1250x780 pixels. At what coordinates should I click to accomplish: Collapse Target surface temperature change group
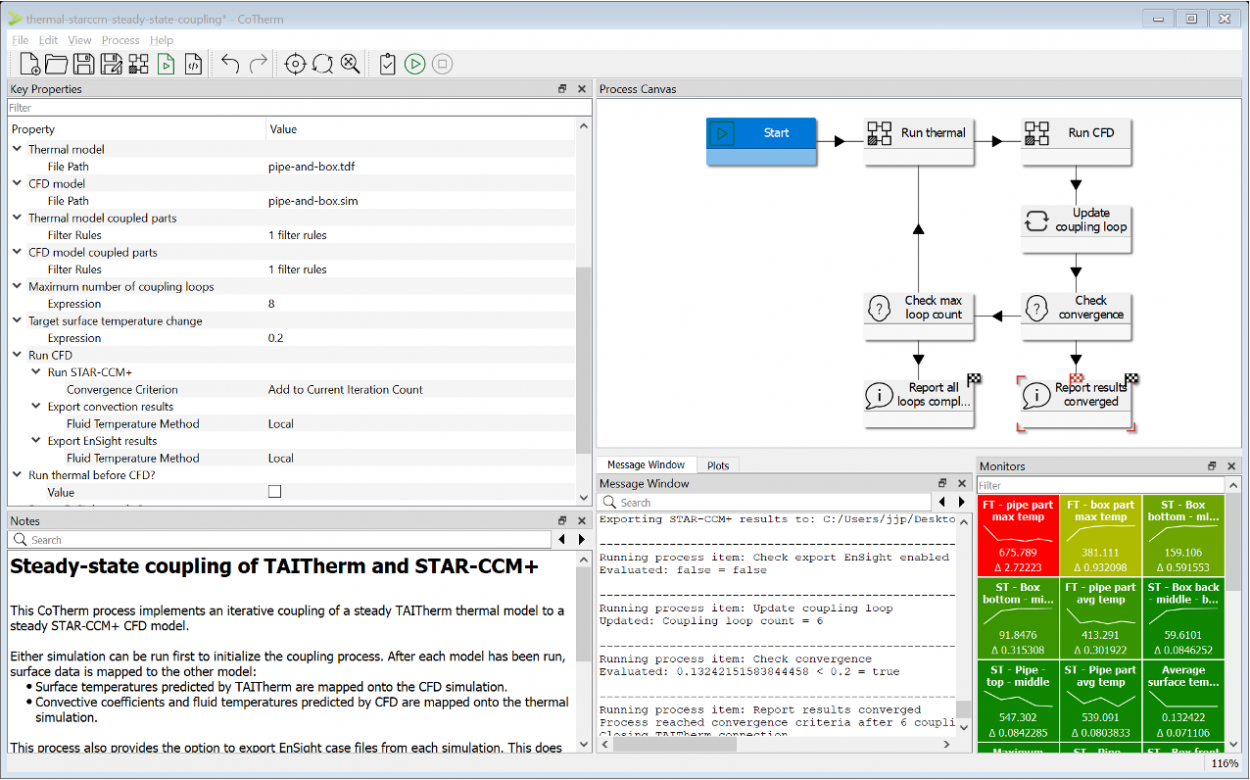click(17, 321)
